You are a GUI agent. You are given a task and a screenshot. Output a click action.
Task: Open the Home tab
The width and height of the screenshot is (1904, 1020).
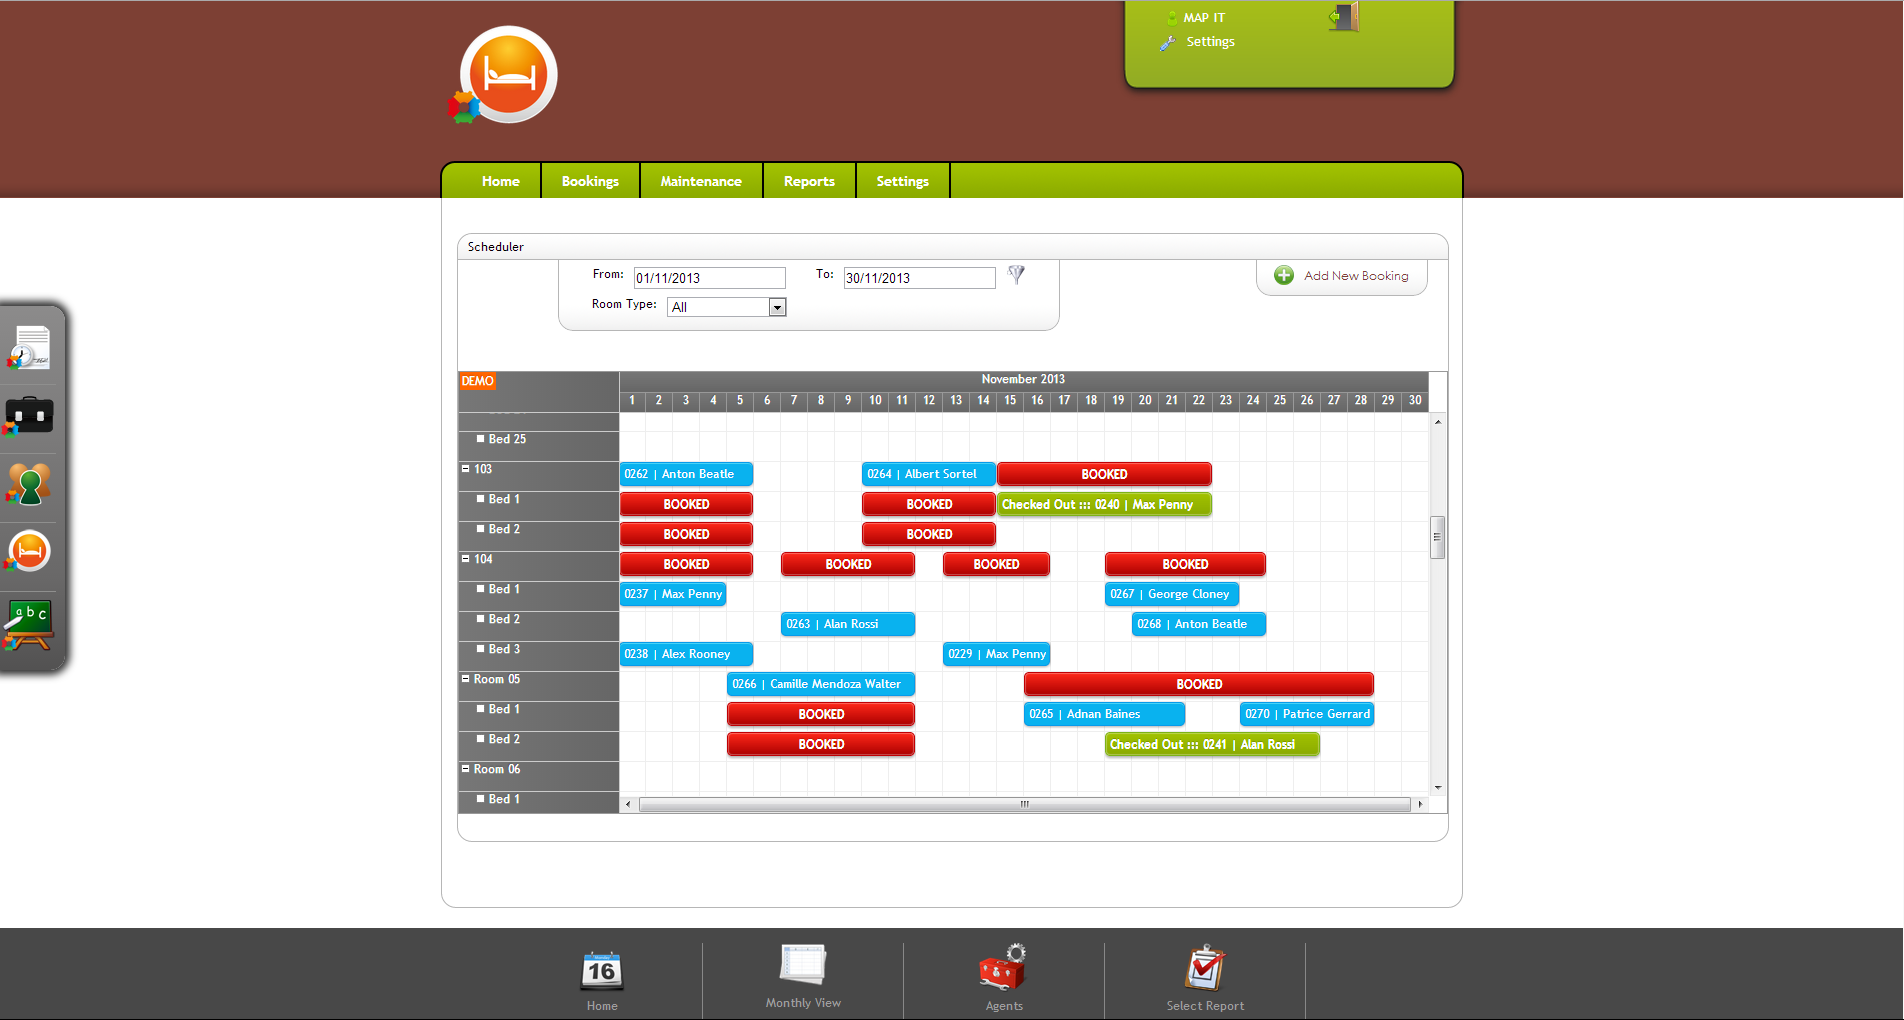click(x=500, y=181)
